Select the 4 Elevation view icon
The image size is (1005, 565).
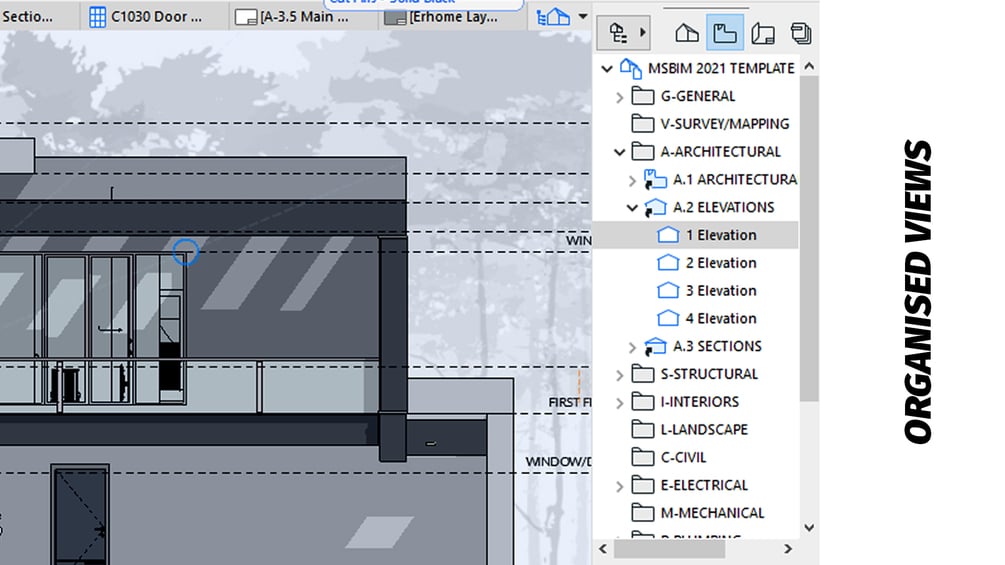tap(668, 318)
